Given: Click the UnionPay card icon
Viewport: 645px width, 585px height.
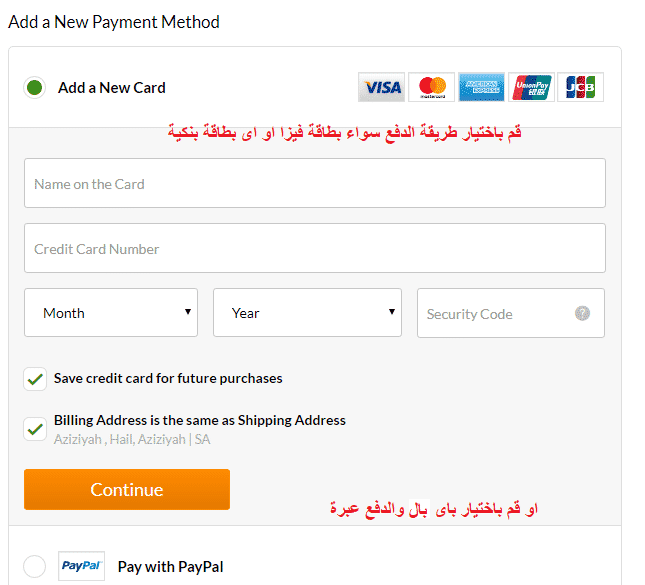Looking at the screenshot, I should [531, 87].
